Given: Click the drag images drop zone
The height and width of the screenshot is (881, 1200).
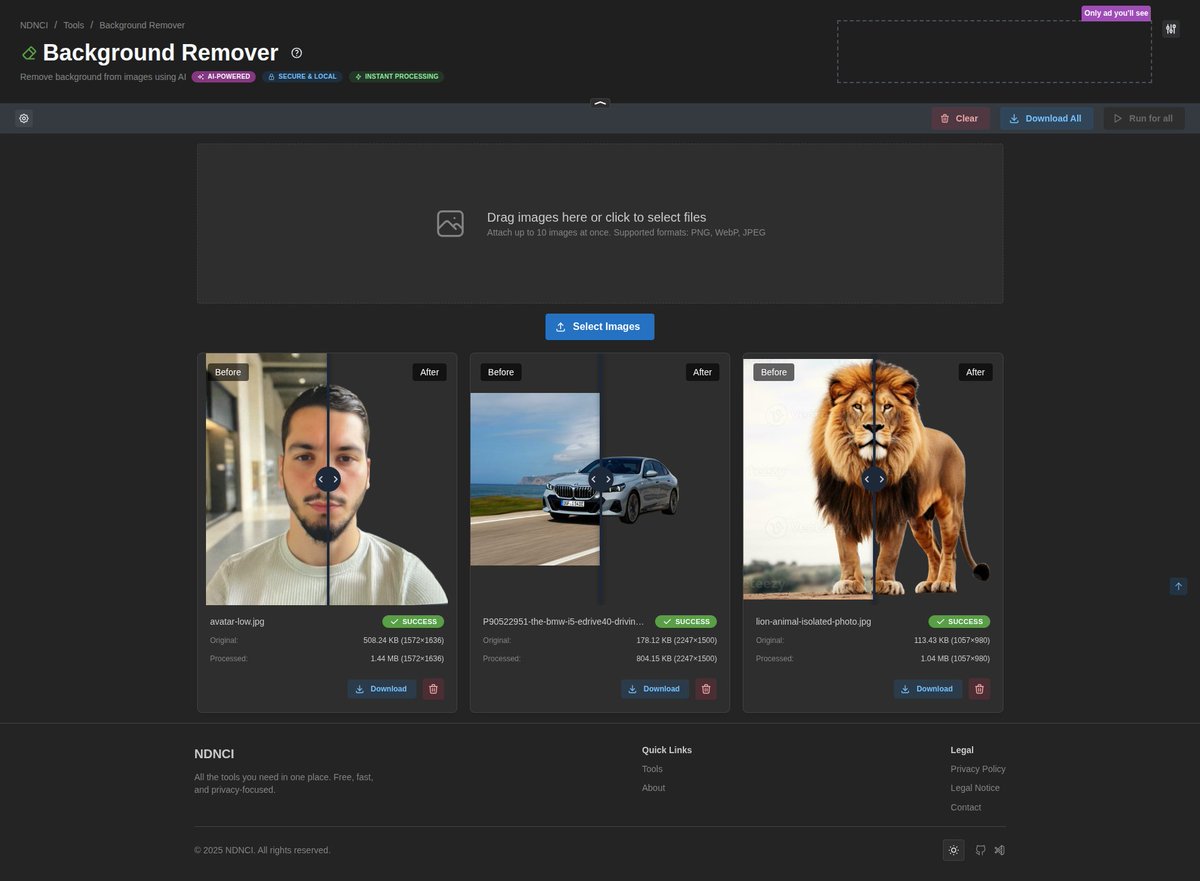Looking at the screenshot, I should point(600,223).
